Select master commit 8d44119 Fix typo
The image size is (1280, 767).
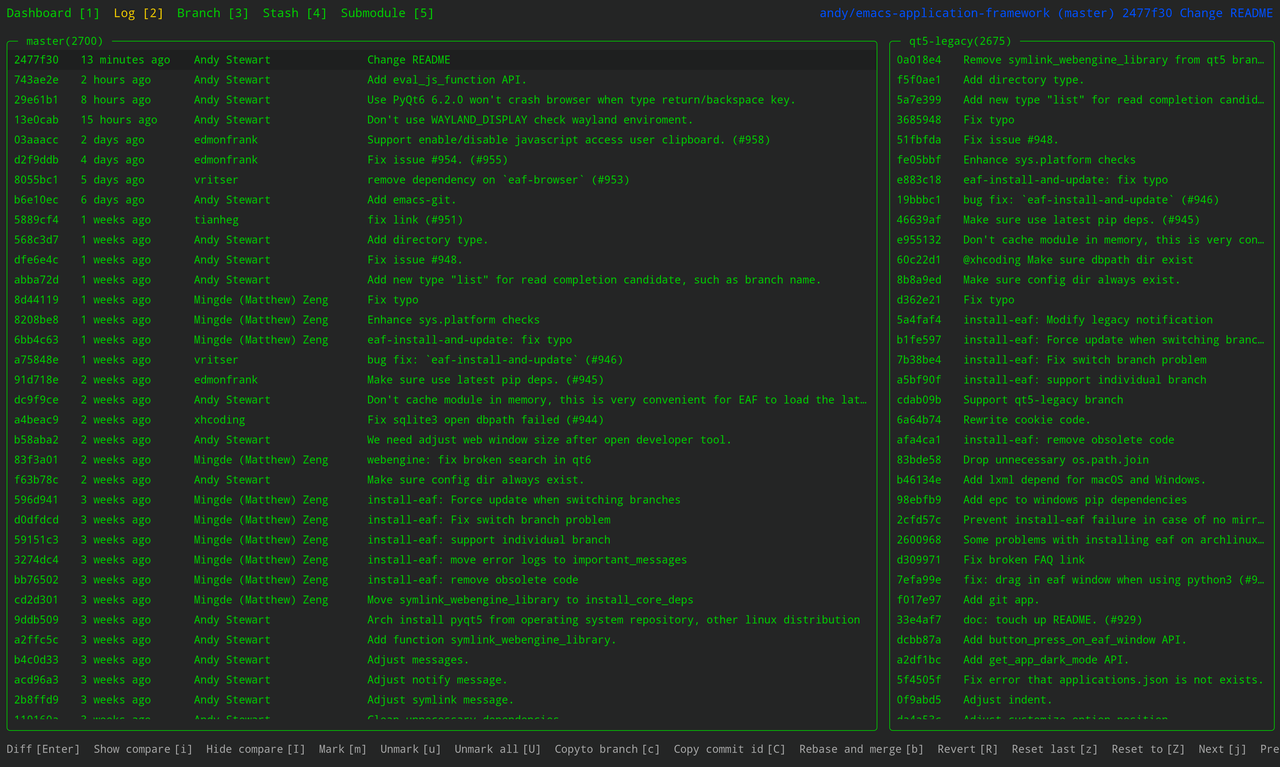point(442,300)
